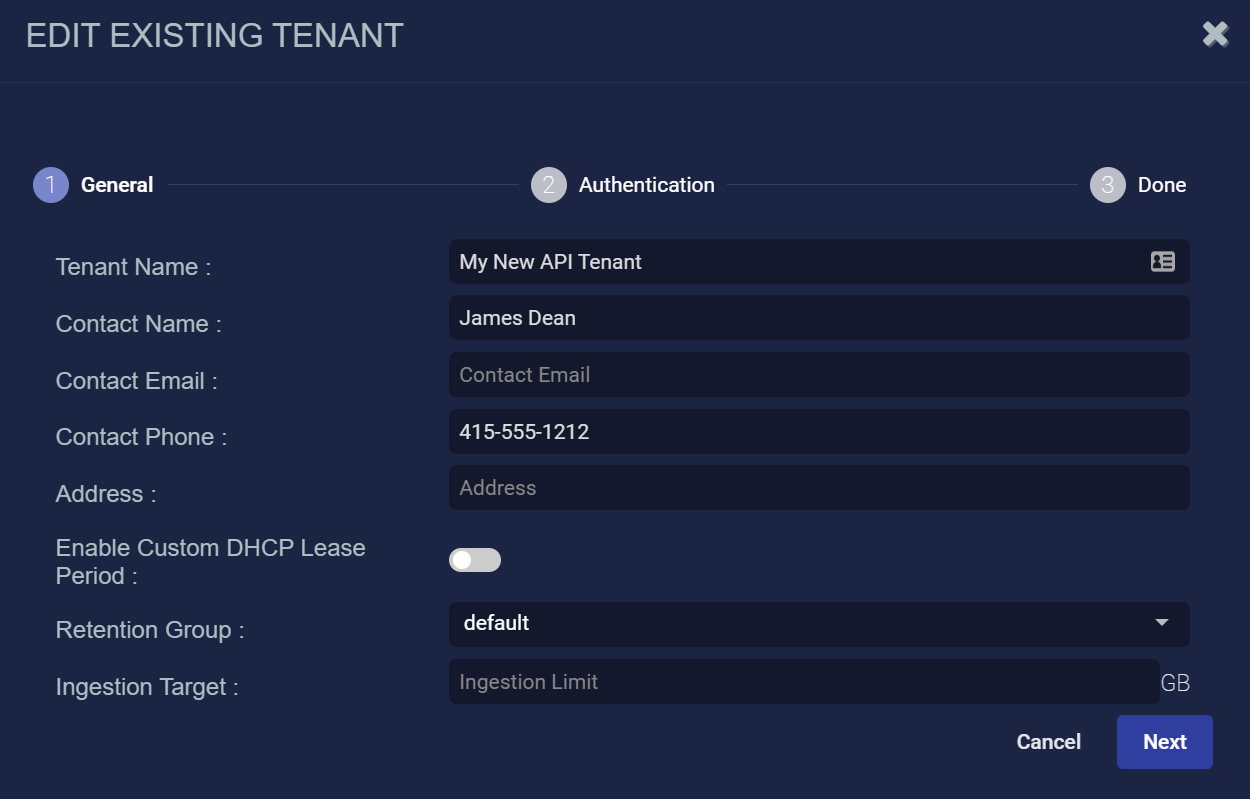This screenshot has height=799, width=1250.
Task: Go to the Done step label
Action: pos(1161,185)
